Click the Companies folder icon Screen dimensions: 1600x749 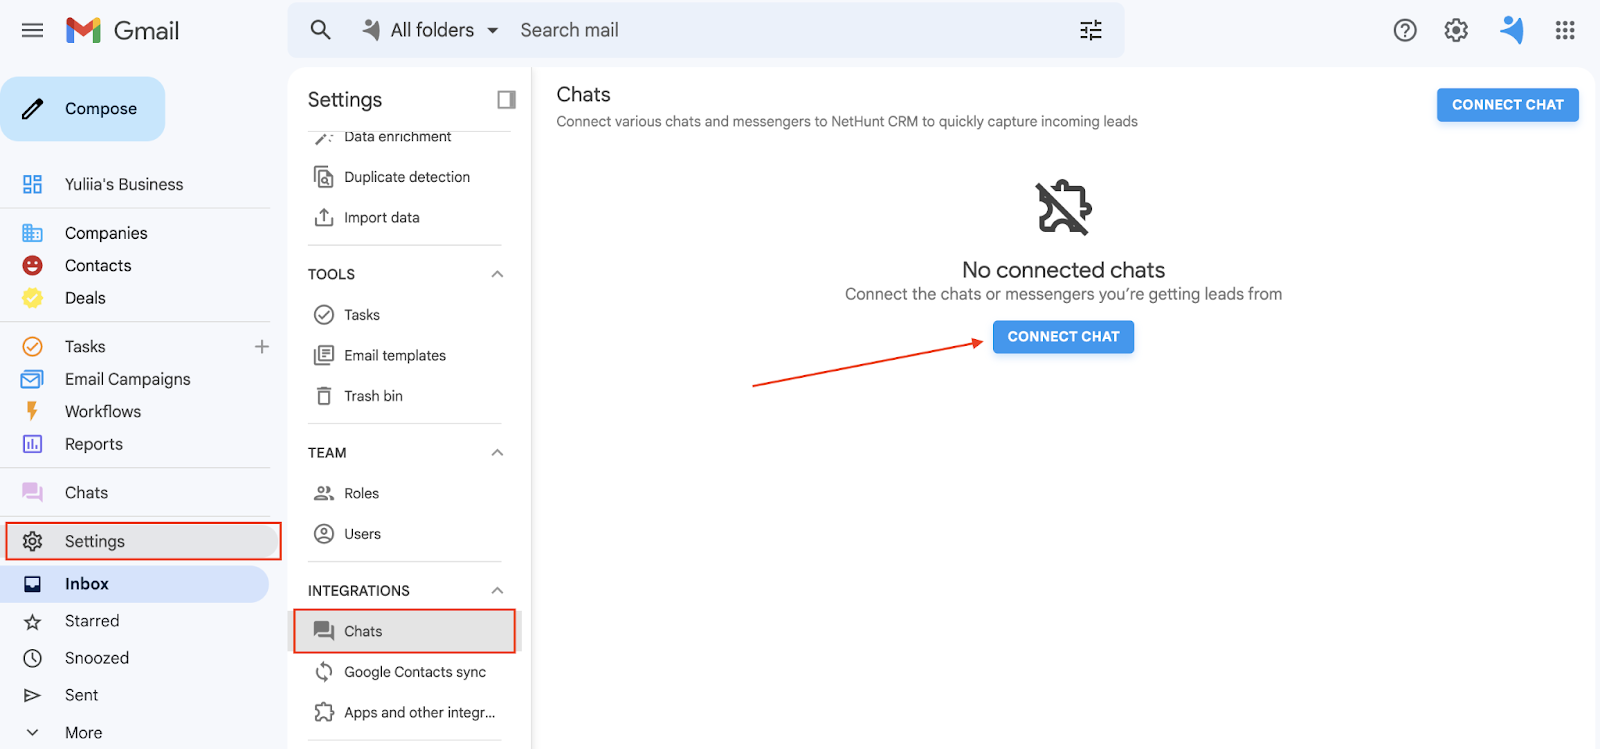[x=32, y=233]
